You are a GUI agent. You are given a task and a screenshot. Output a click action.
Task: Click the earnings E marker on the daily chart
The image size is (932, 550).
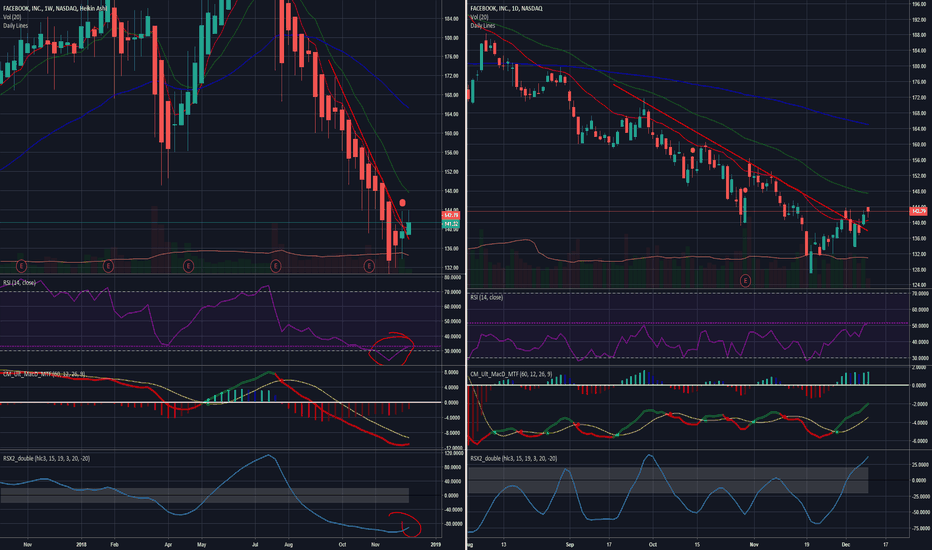[x=745, y=280]
